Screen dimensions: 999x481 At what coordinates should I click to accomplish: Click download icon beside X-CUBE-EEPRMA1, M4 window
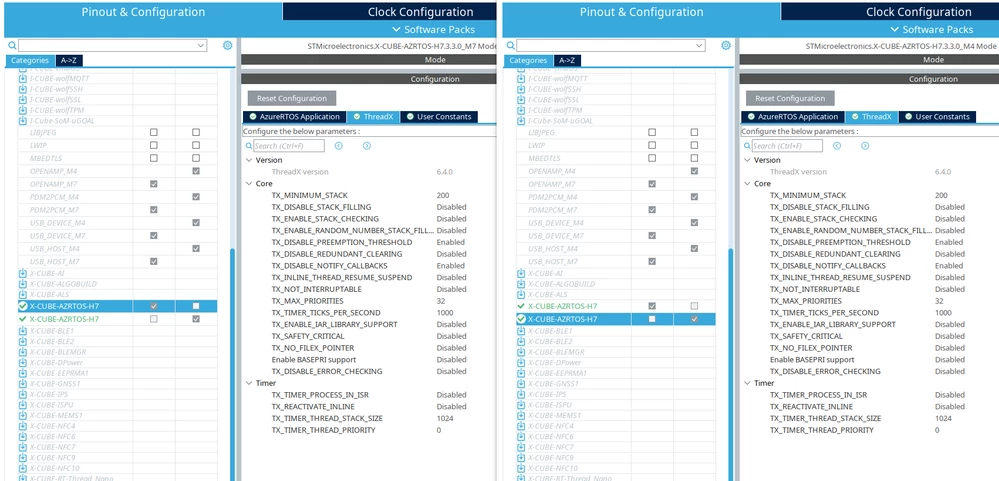coord(521,373)
